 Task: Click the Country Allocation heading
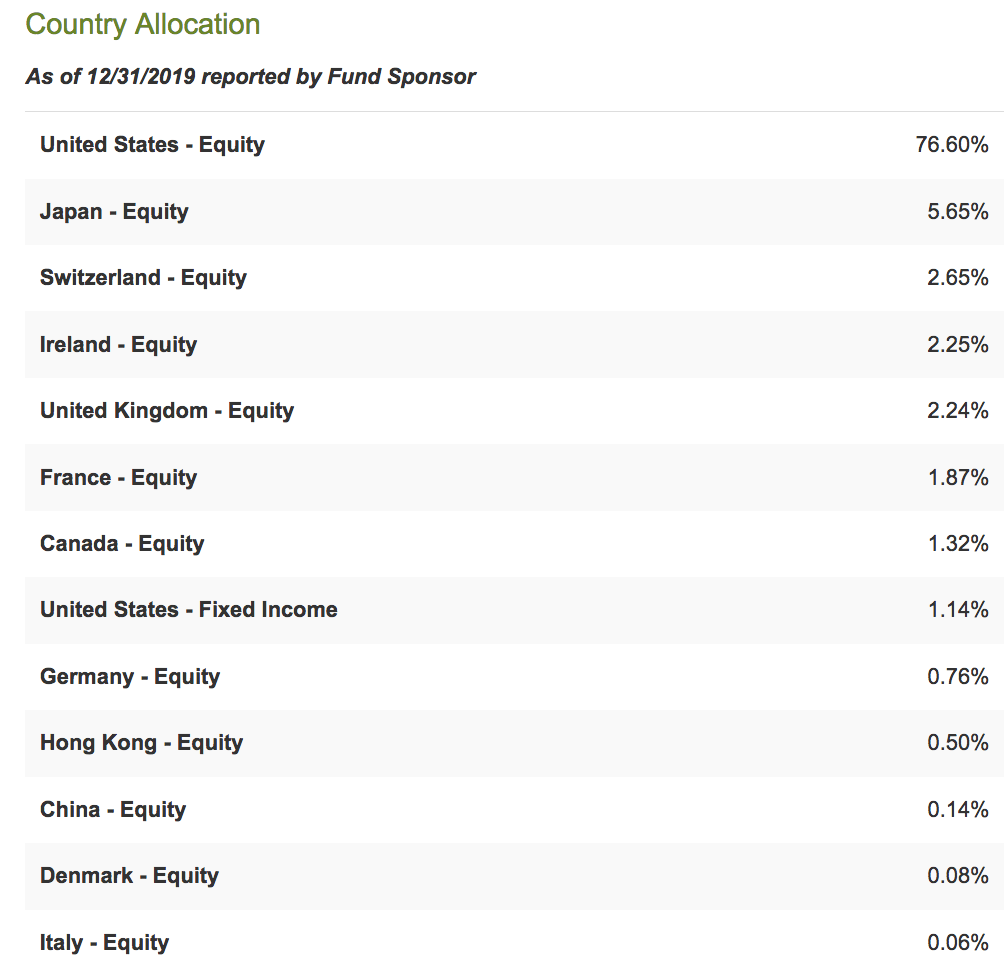[142, 25]
